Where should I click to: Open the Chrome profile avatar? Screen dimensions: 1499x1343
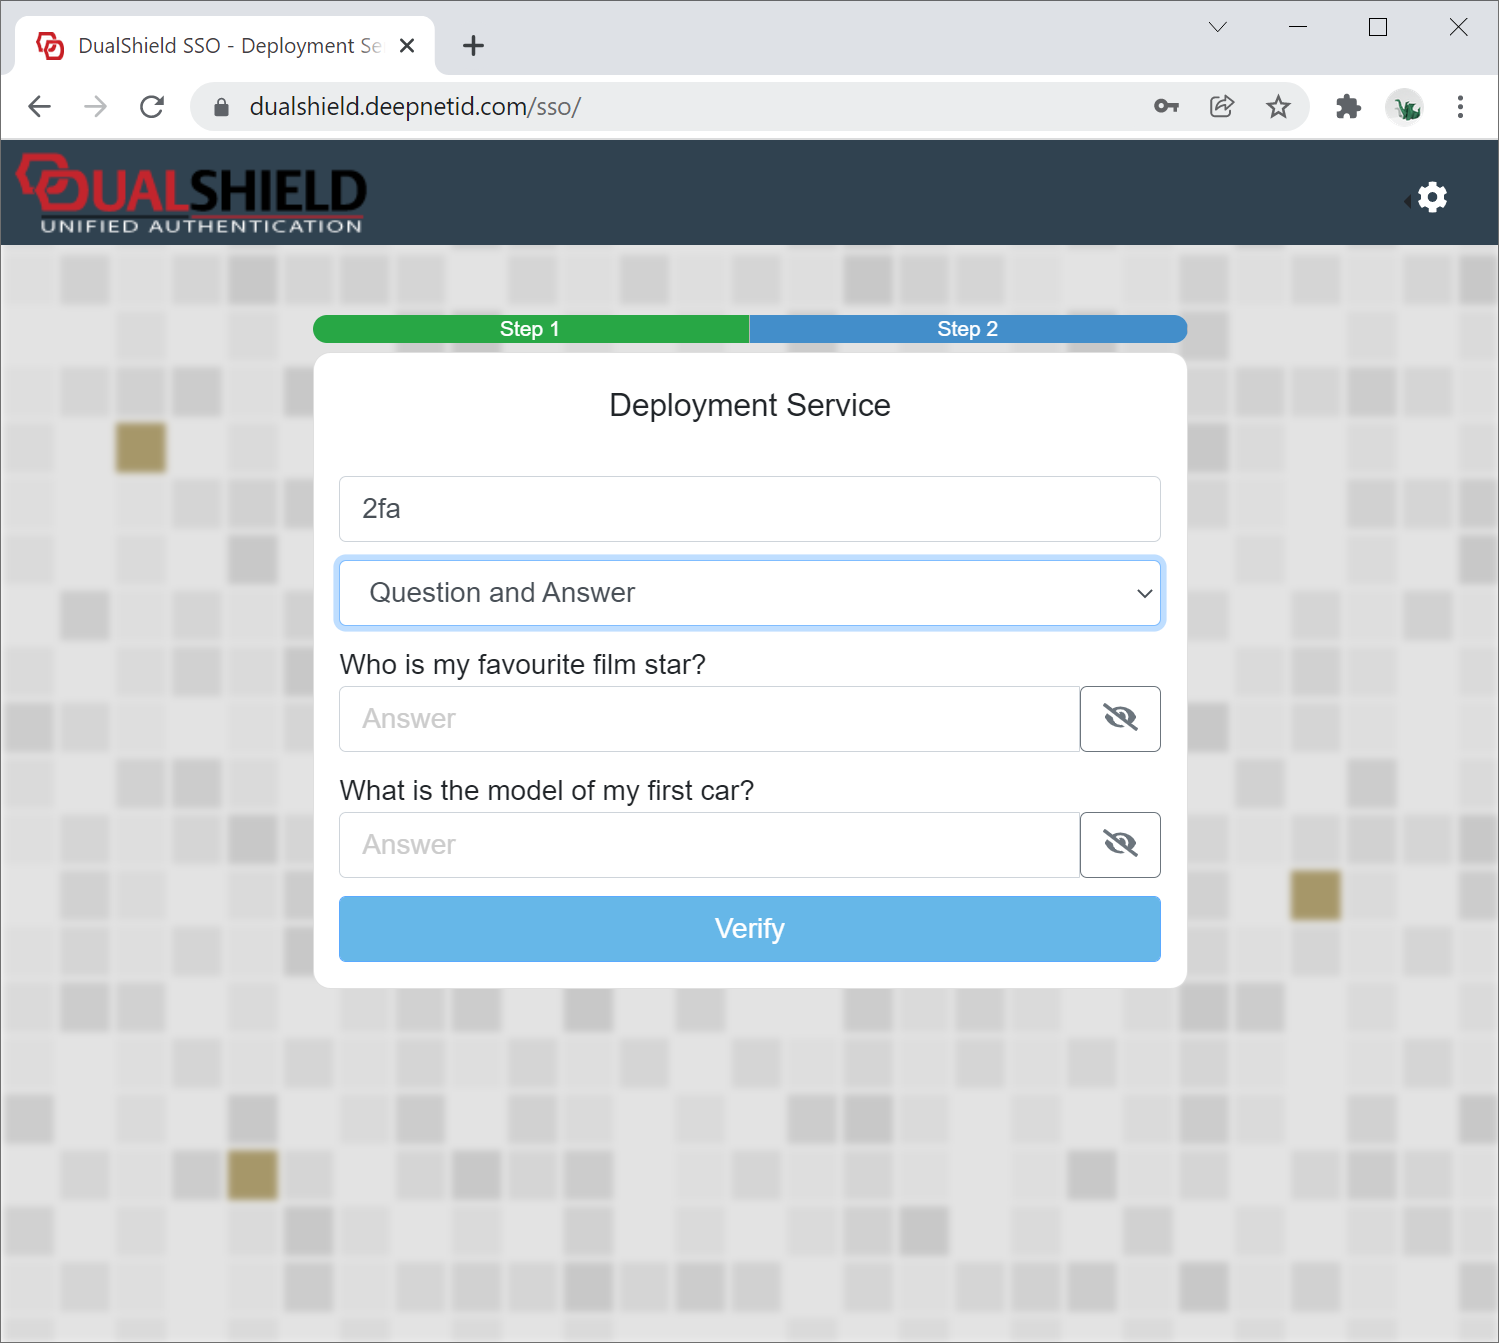tap(1405, 107)
